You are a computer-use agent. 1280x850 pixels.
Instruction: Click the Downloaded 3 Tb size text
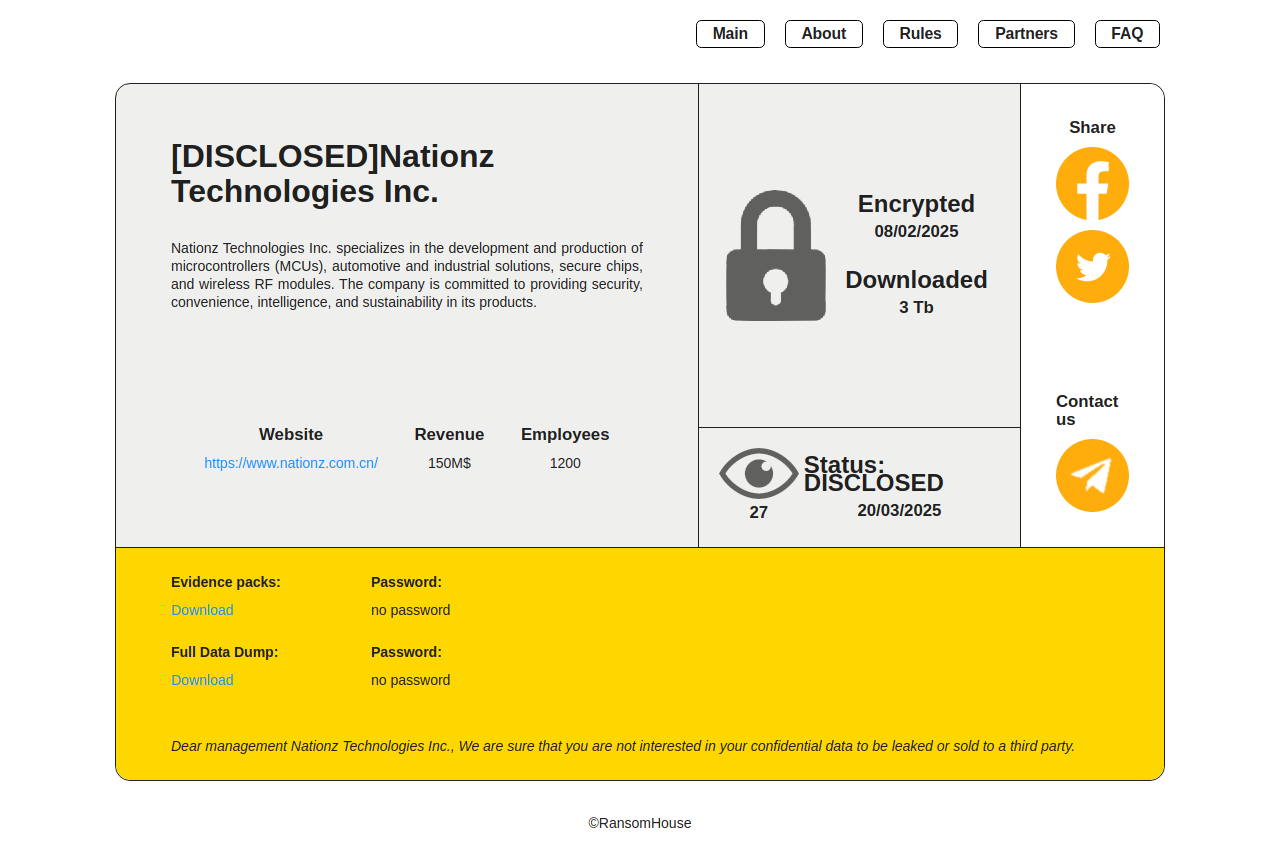[x=916, y=307]
